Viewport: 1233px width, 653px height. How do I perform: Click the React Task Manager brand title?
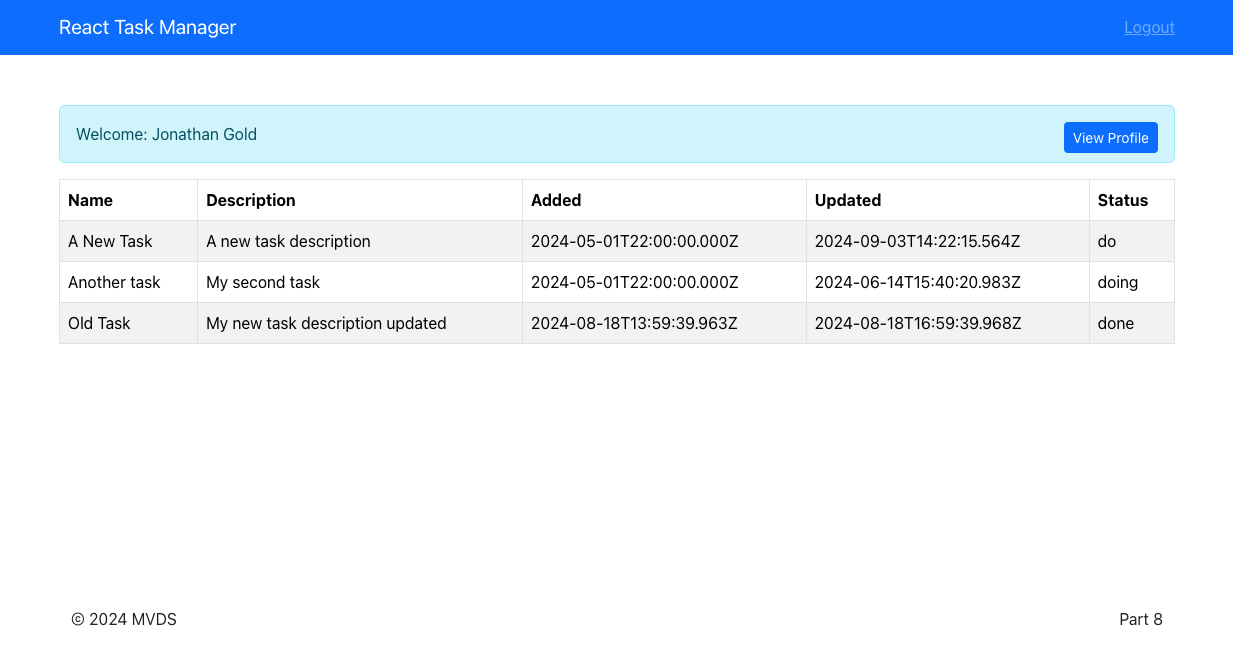(x=147, y=27)
